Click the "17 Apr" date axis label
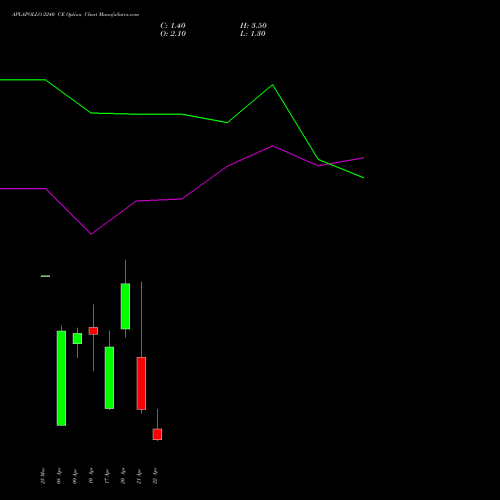This screenshot has height=500, width=500. pos(107,476)
